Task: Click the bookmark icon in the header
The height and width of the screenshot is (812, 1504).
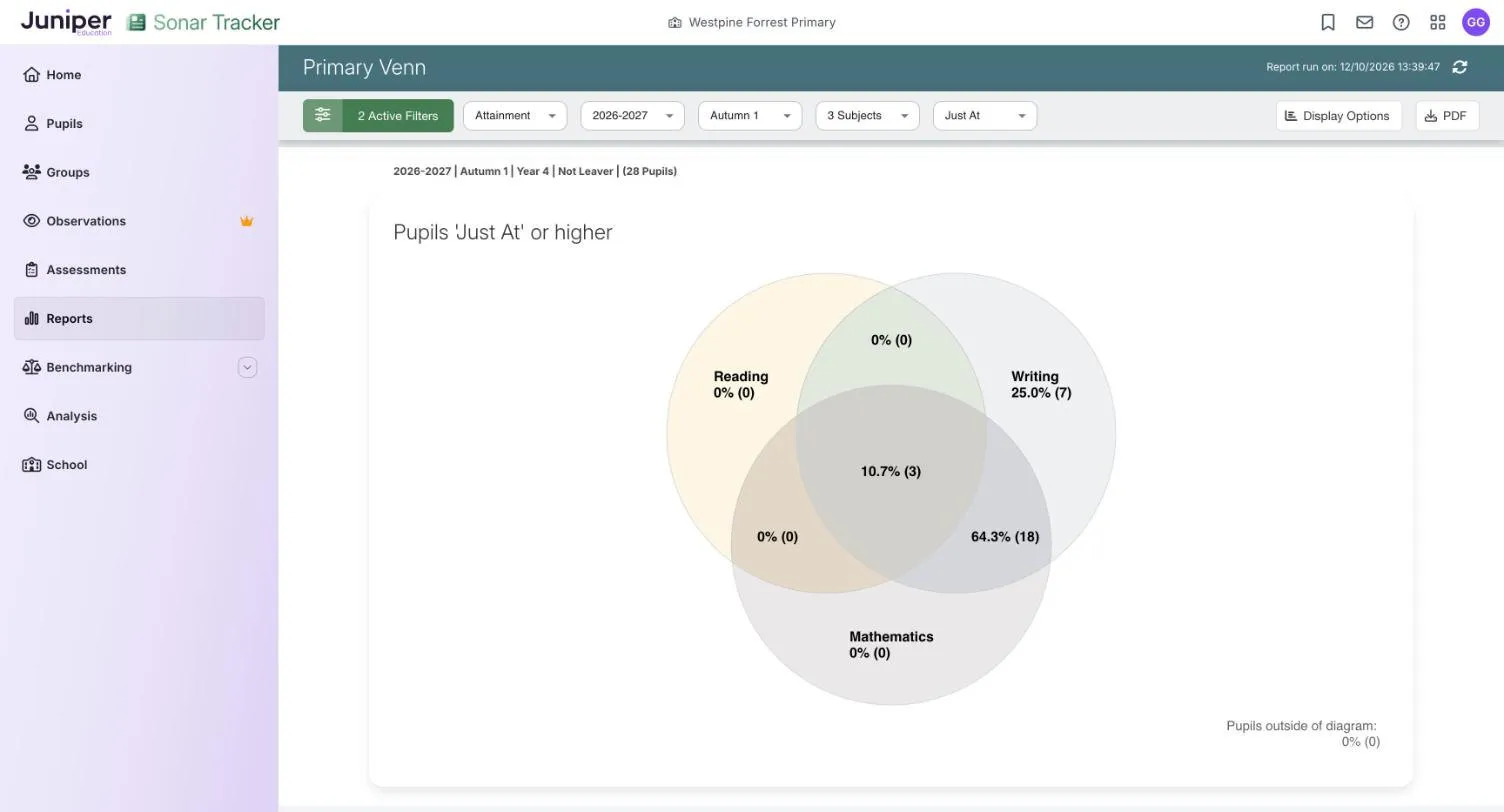Action: [1328, 22]
